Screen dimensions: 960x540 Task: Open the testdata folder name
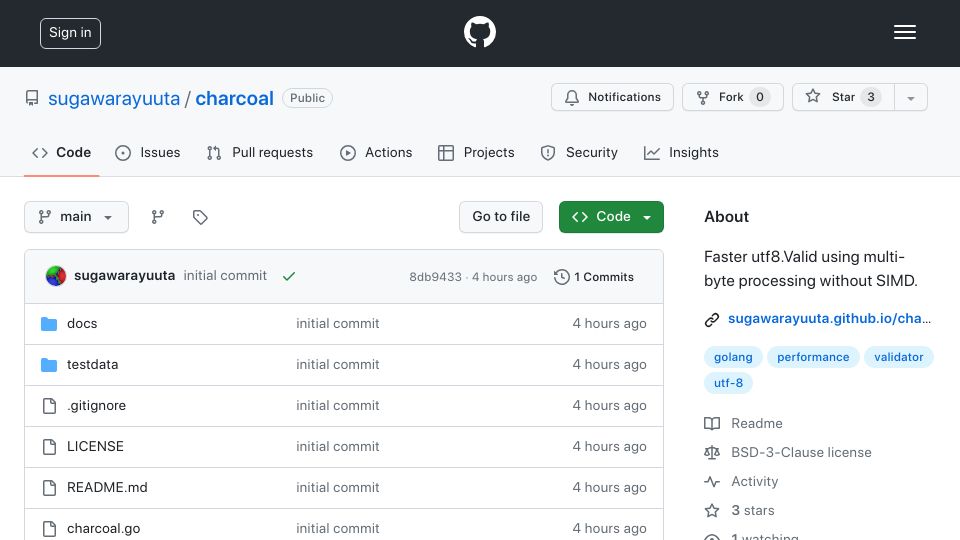[92, 364]
